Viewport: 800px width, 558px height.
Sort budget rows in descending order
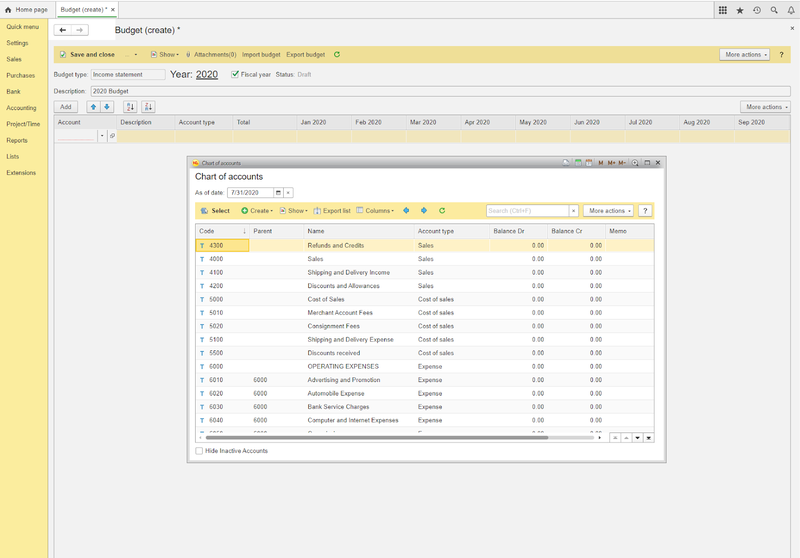click(148, 107)
